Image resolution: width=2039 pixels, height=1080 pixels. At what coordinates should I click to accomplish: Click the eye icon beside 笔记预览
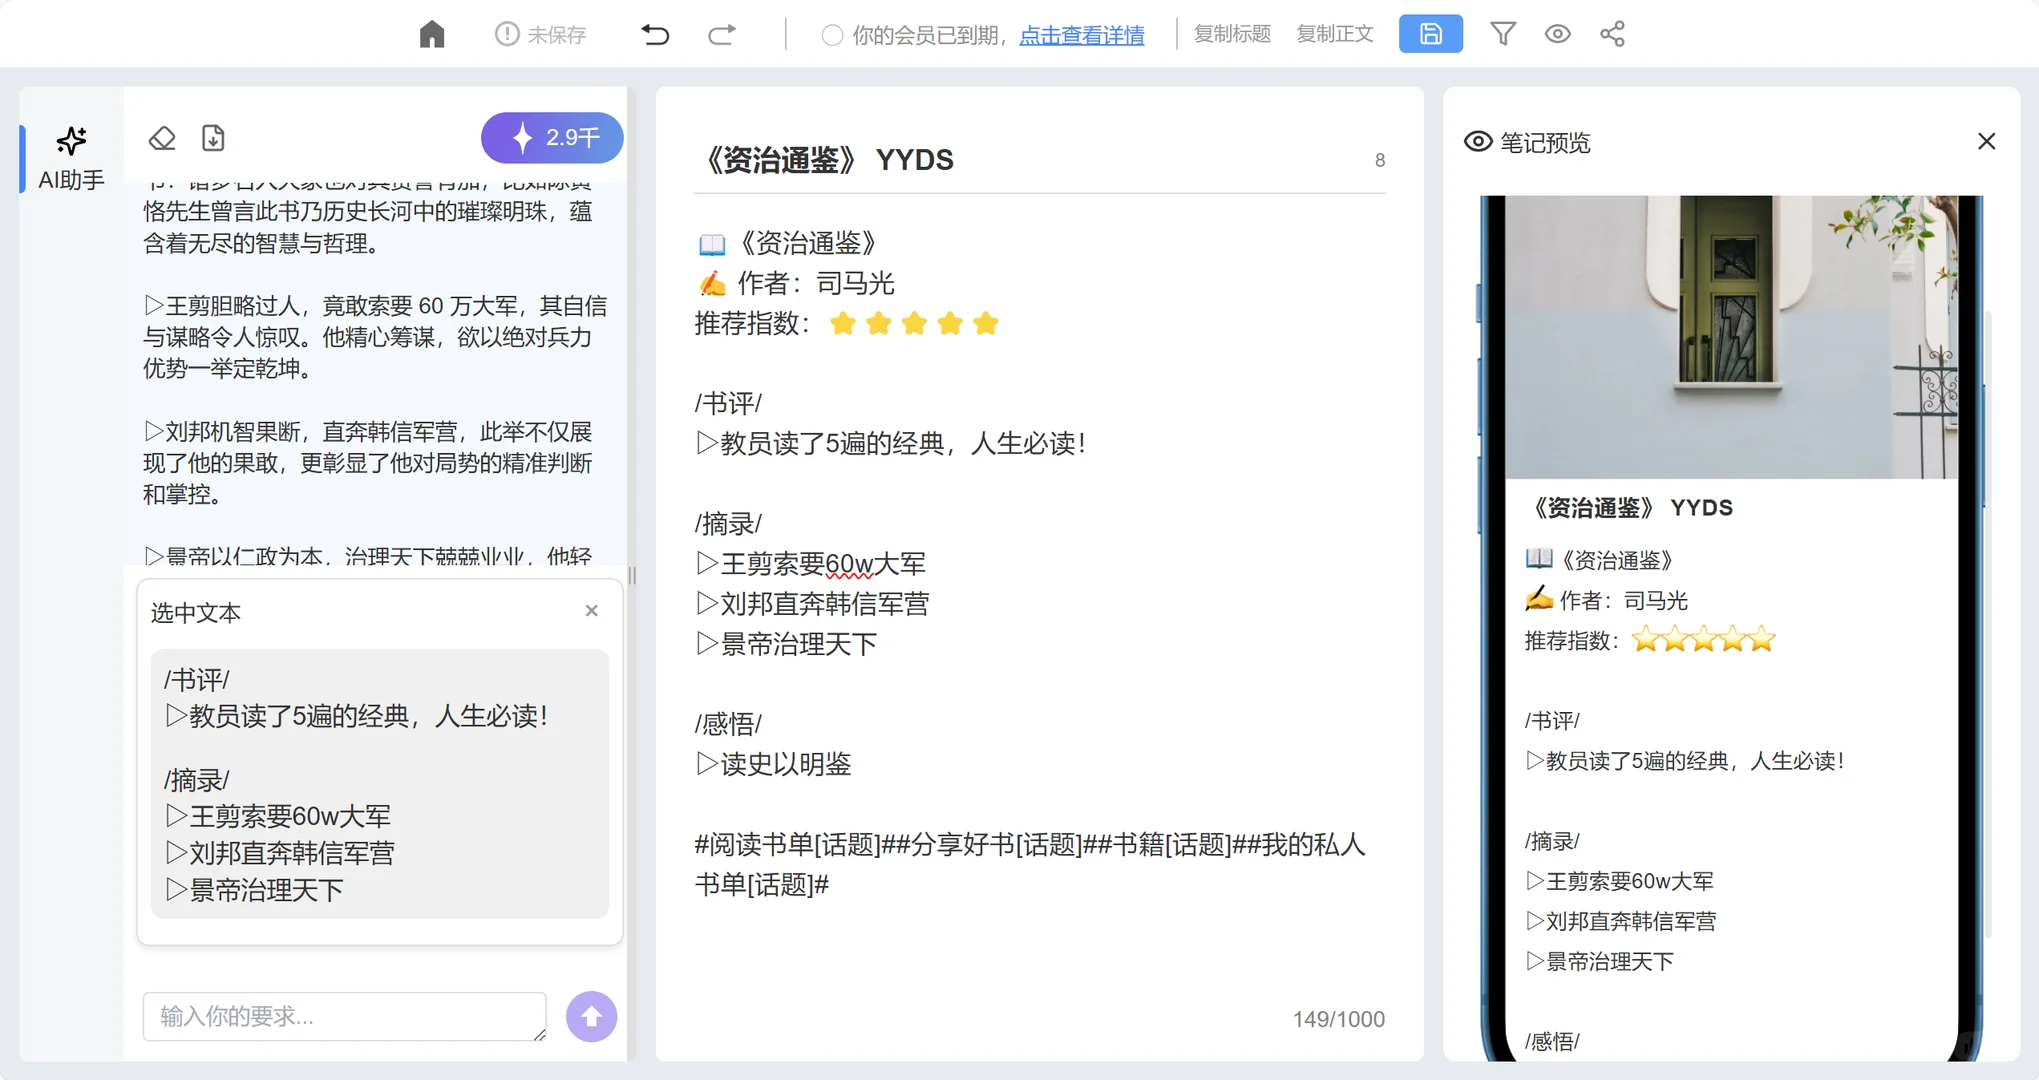pos(1478,141)
